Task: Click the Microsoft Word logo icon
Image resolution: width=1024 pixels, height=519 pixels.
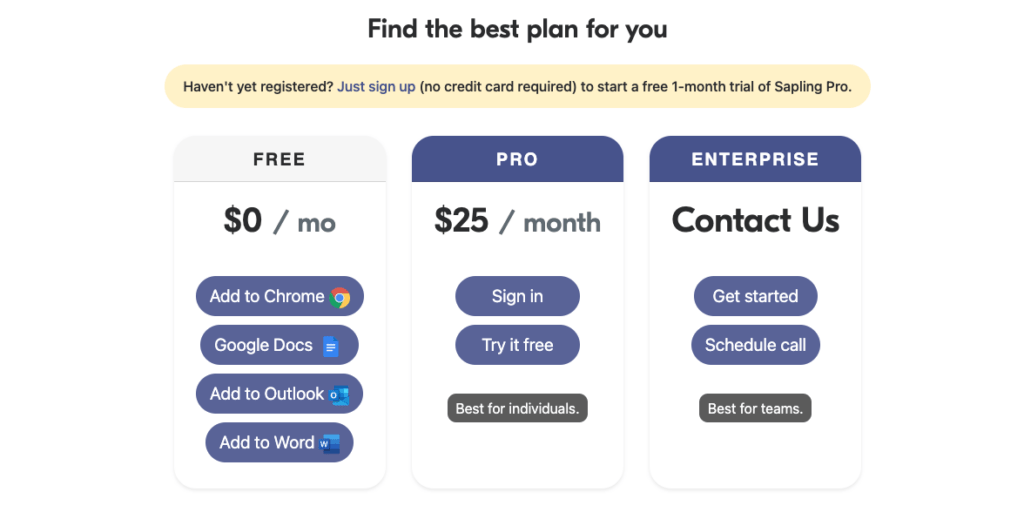Action: pos(330,443)
